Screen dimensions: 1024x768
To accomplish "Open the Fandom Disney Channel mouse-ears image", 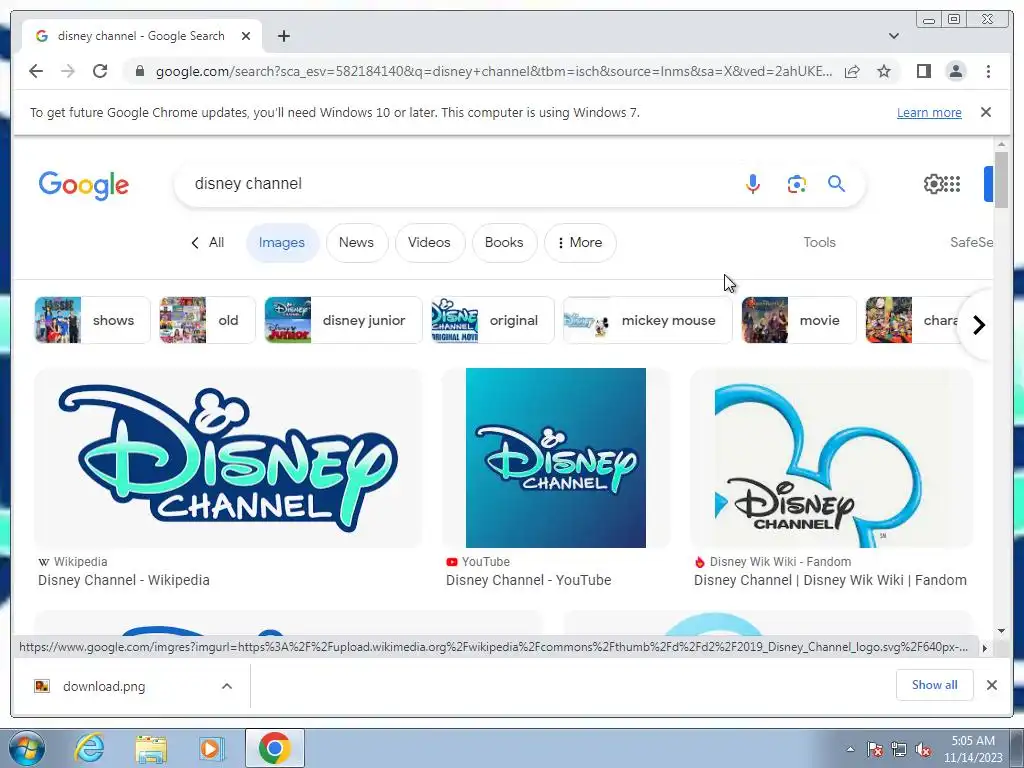I will [831, 458].
